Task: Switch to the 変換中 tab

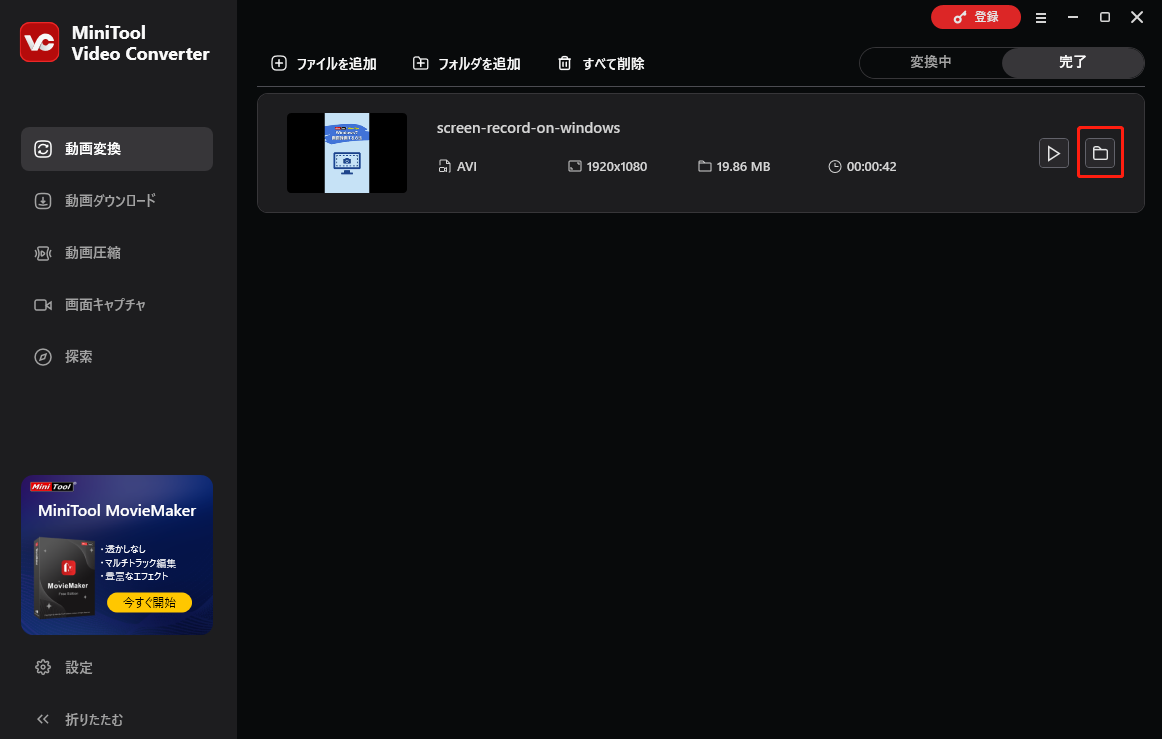Action: [x=931, y=62]
